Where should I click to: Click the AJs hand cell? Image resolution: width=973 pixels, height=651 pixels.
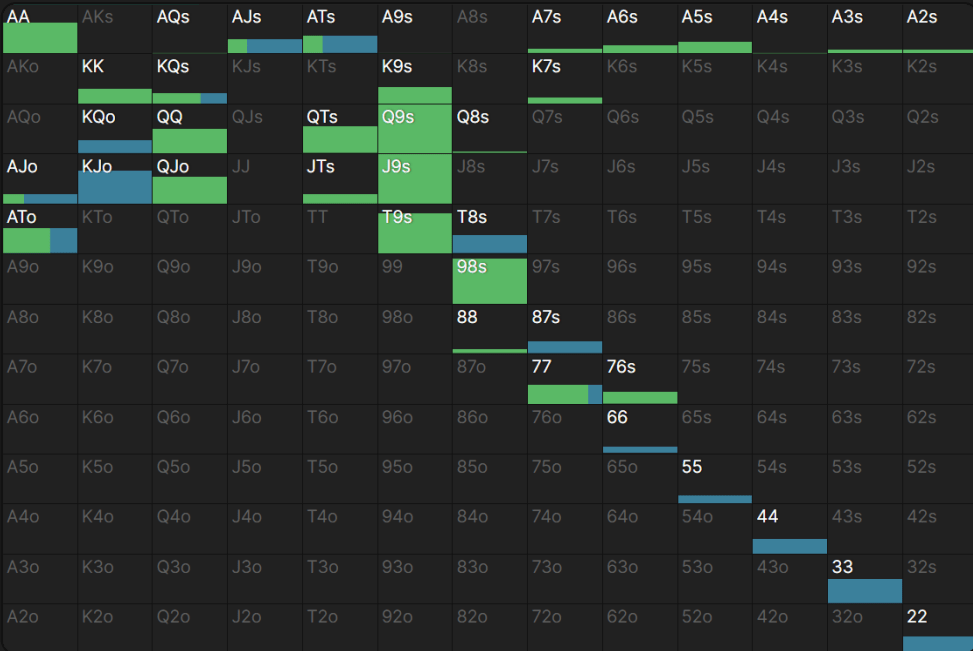tap(265, 29)
